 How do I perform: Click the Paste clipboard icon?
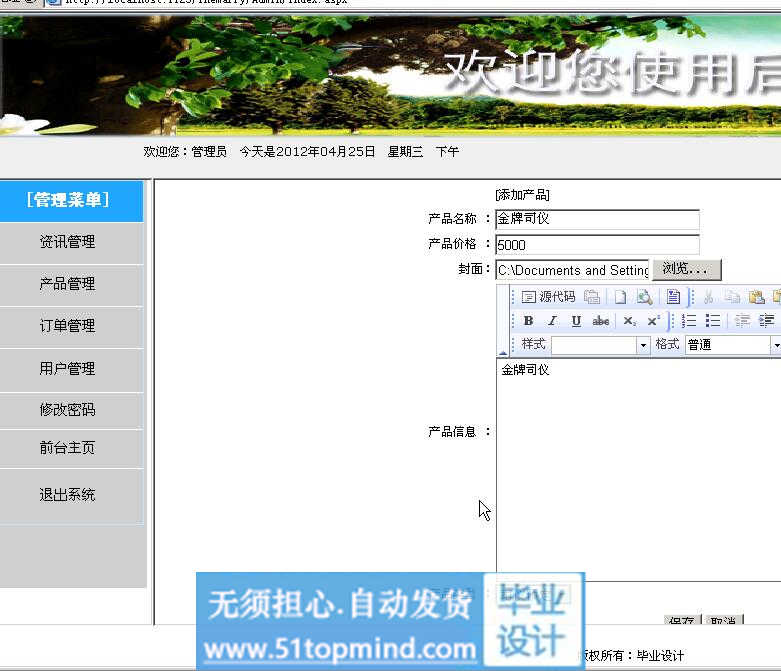tap(756, 297)
